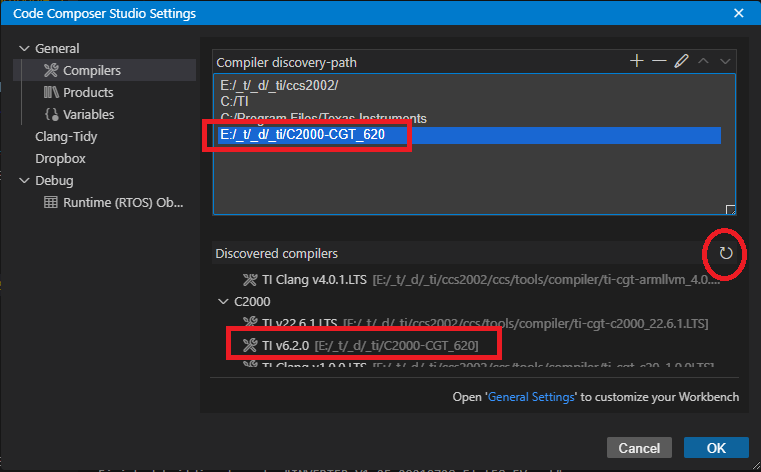This screenshot has height=472, width=761.
Task: Close the Code Composer Studio Settings dialog
Action: pos(738,13)
